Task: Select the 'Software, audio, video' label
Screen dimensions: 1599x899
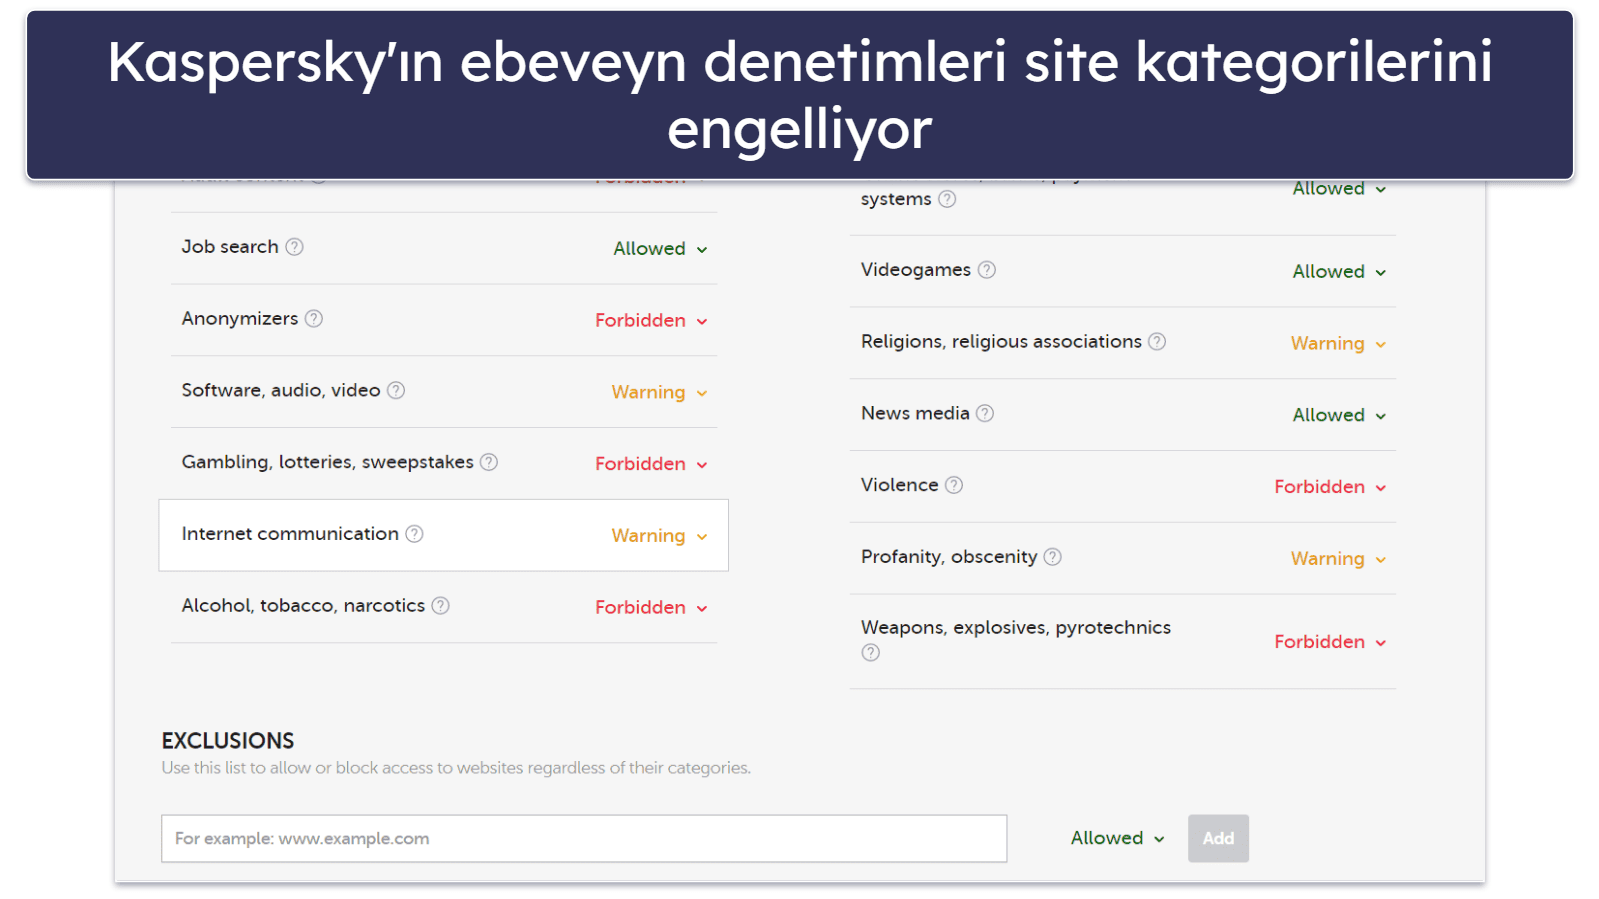Action: (281, 391)
